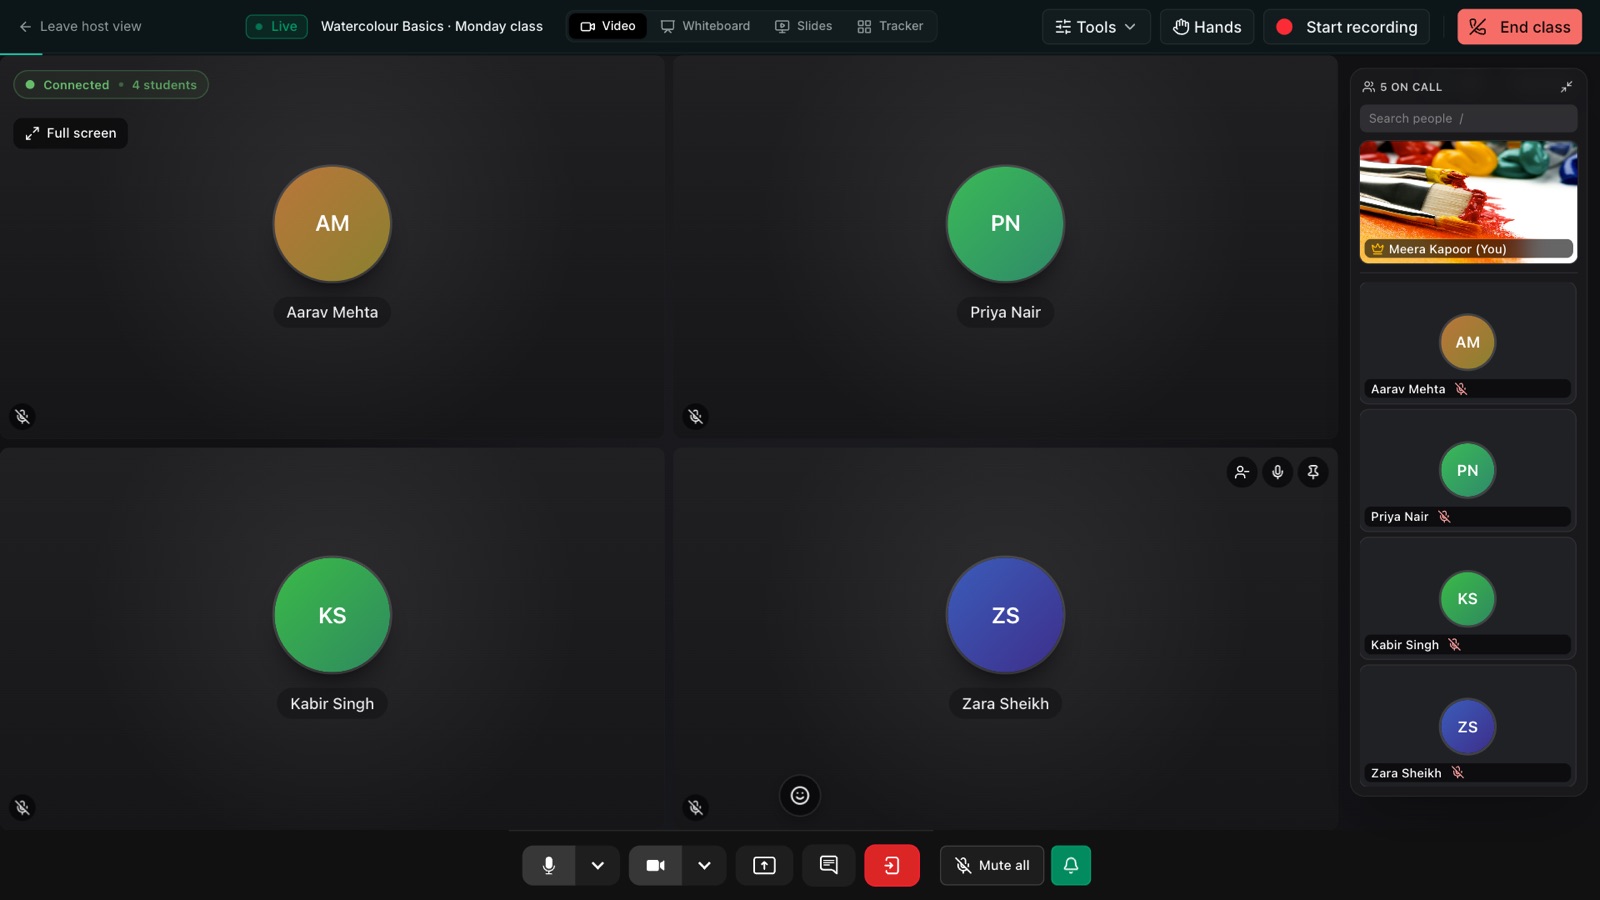Toggle microphone icon atop Zara Sheikh tile

(1278, 472)
